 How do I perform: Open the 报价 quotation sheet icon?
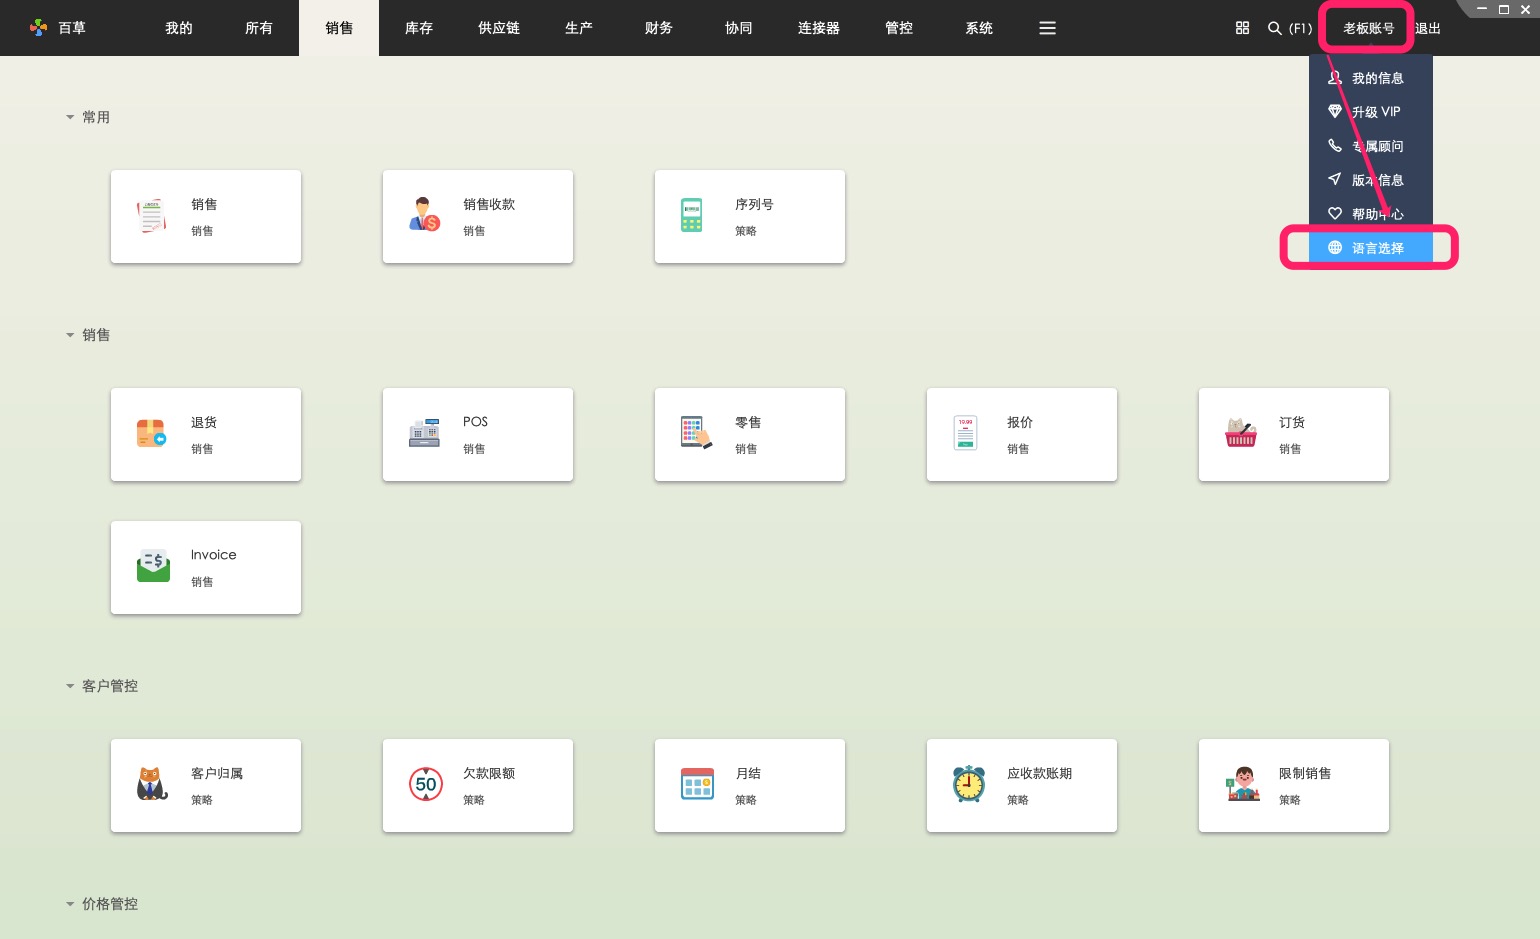965,433
